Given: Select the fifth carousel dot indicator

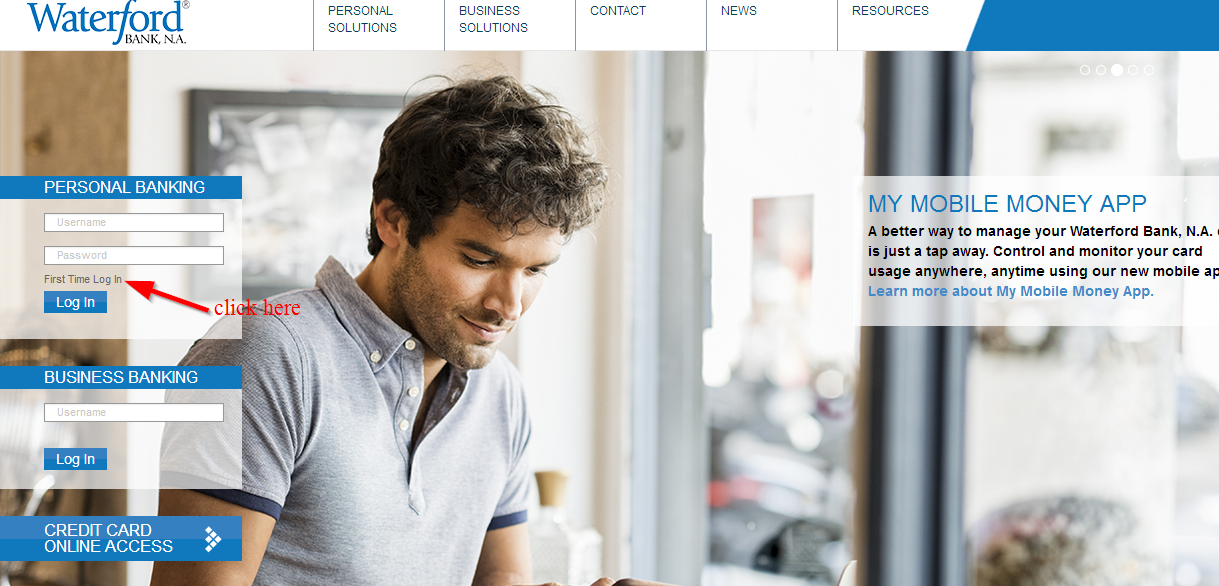Looking at the screenshot, I should (1148, 70).
